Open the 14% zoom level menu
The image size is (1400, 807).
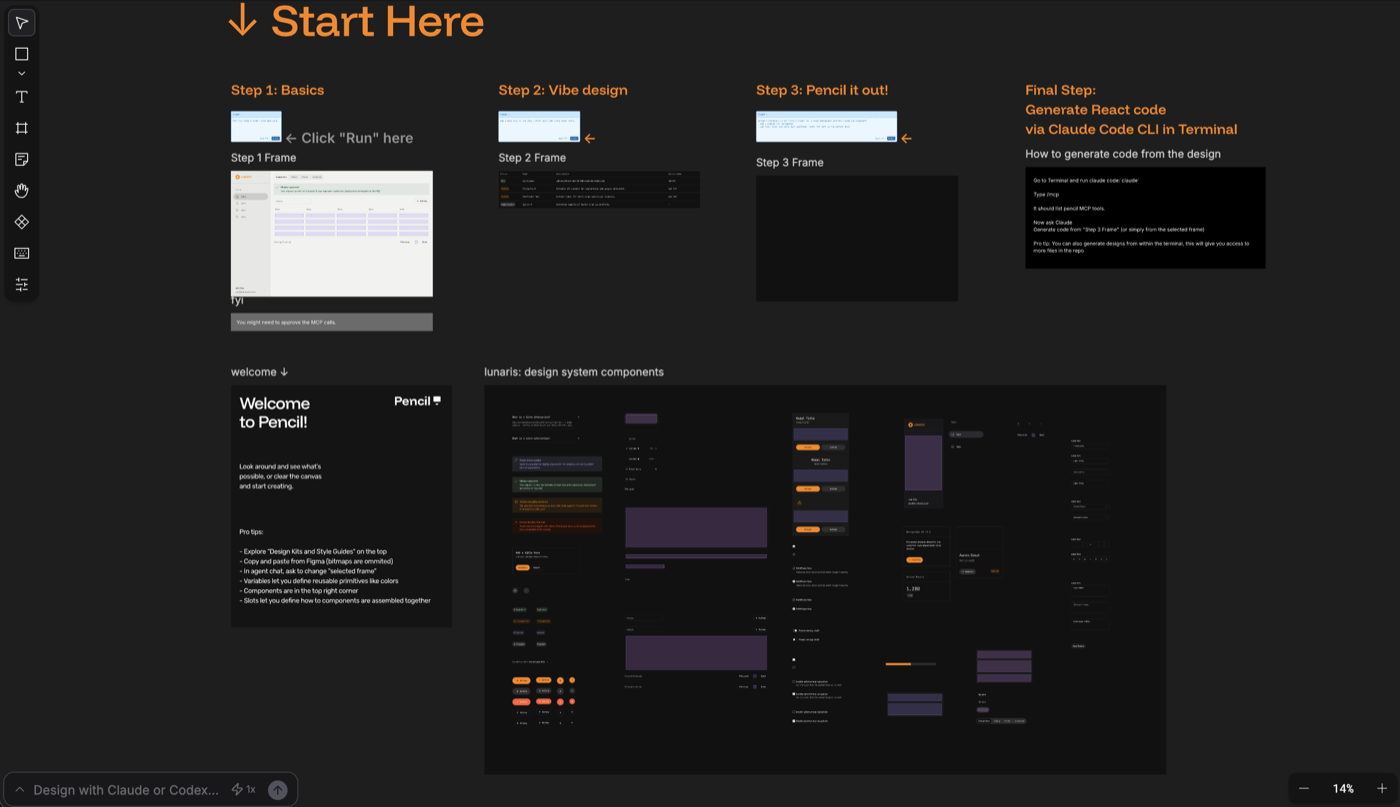click(1343, 789)
